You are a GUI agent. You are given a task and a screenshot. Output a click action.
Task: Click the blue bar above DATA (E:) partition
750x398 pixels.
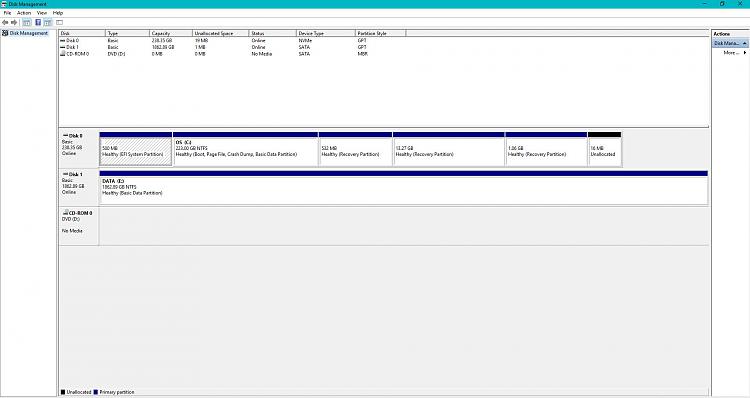(404, 174)
